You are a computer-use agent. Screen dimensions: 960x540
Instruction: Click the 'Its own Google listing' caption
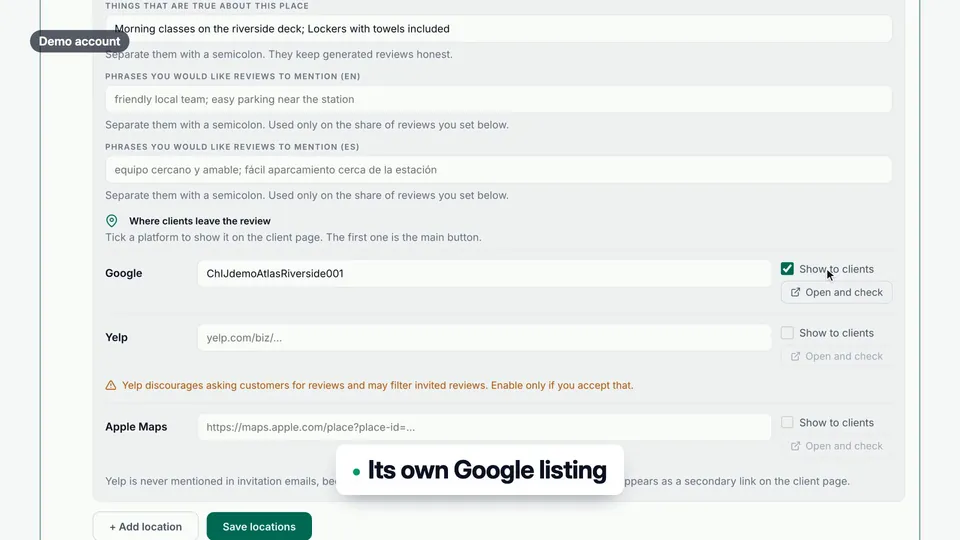[480, 470]
